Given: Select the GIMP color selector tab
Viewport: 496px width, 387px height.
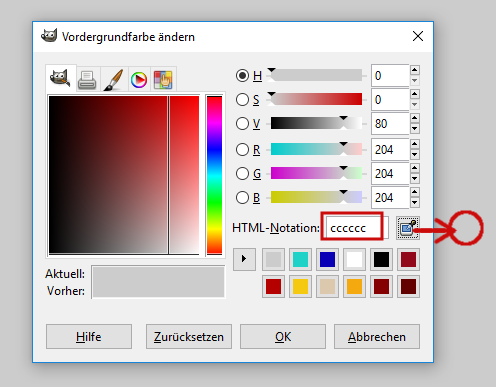Looking at the screenshot, I should (x=60, y=79).
